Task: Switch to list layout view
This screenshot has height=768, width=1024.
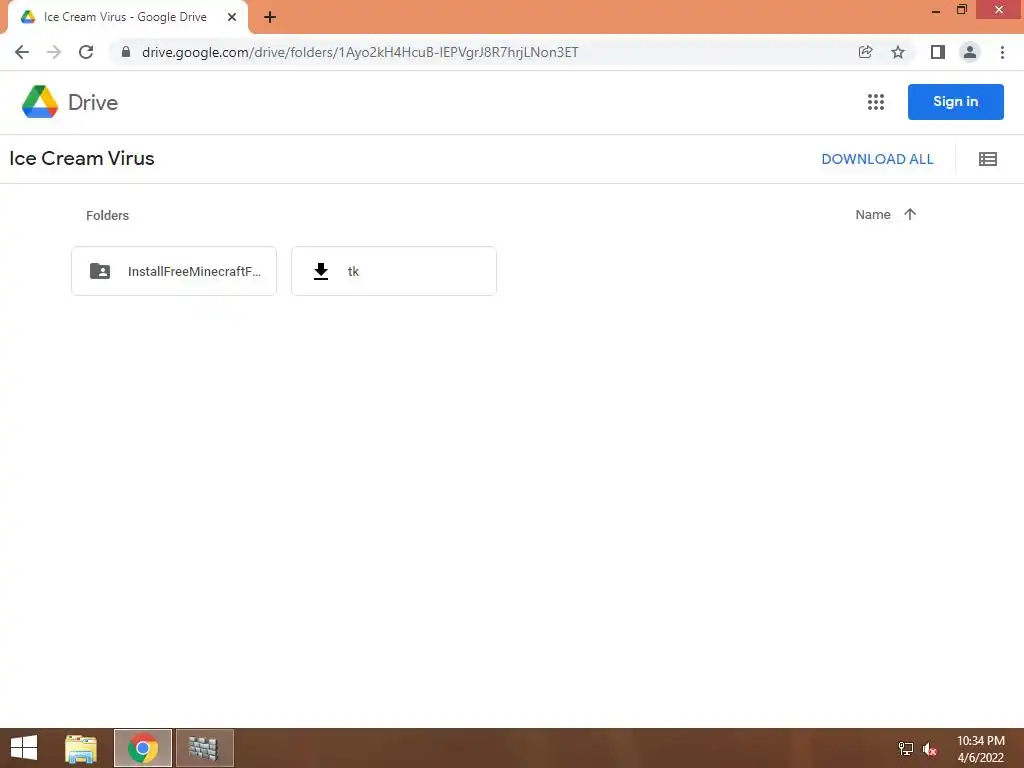Action: pyautogui.click(x=987, y=159)
